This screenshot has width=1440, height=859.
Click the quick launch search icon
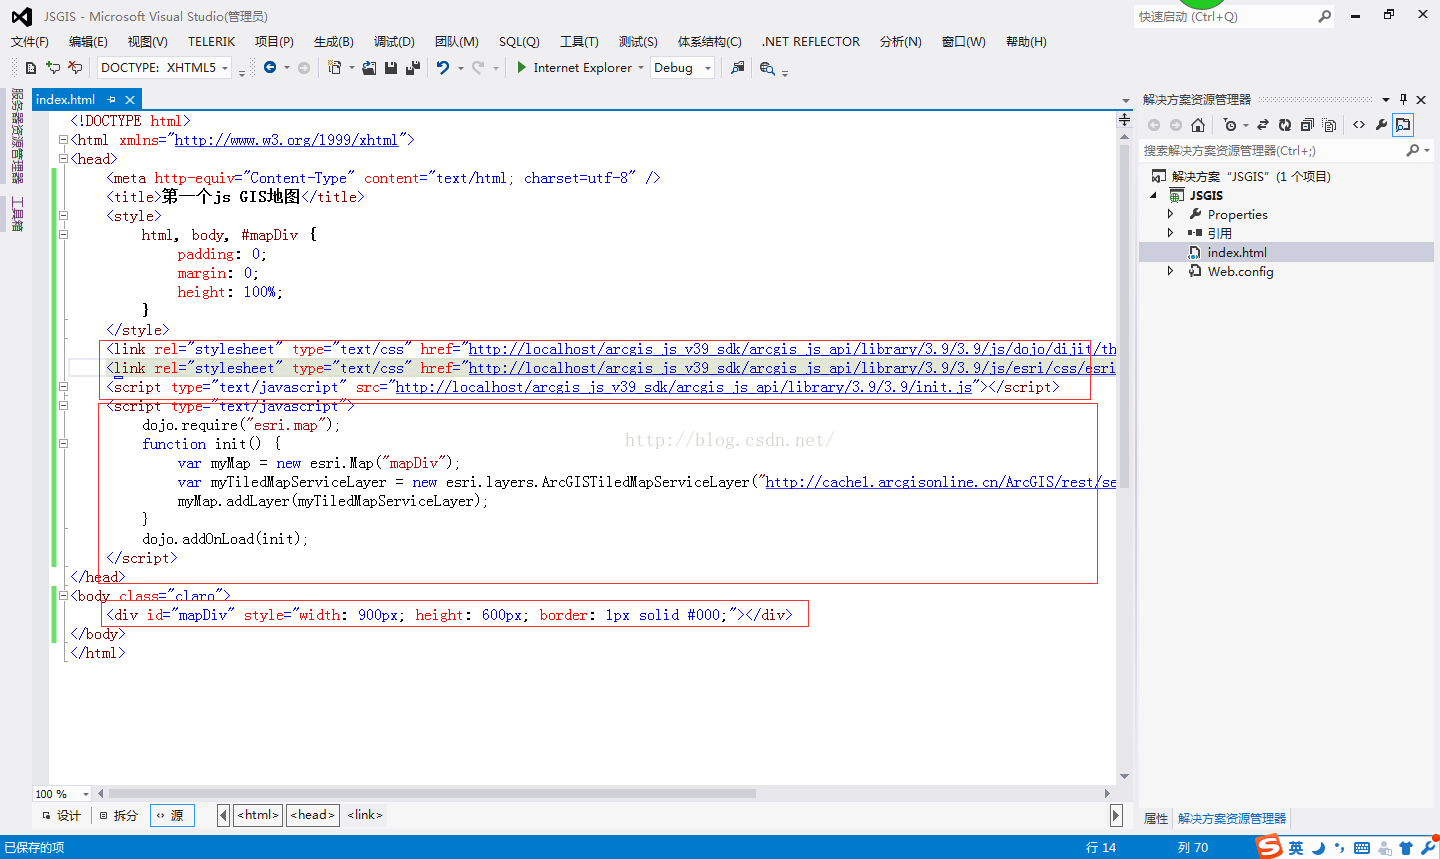point(1325,16)
